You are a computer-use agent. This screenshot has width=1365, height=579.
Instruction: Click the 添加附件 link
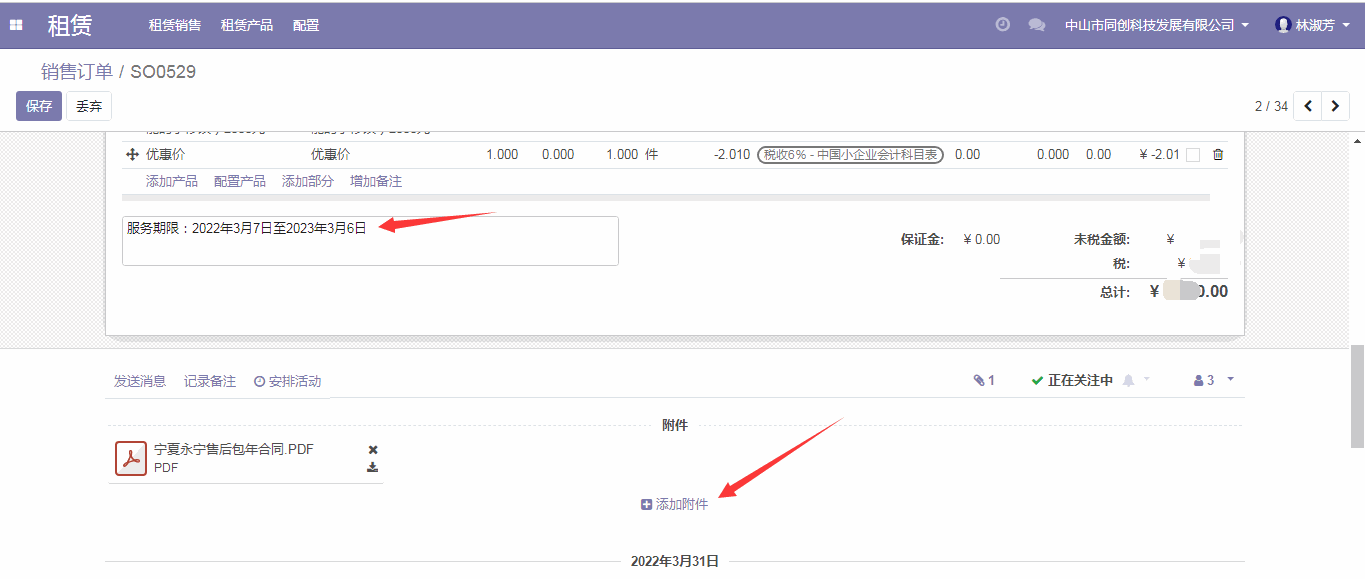pos(675,505)
